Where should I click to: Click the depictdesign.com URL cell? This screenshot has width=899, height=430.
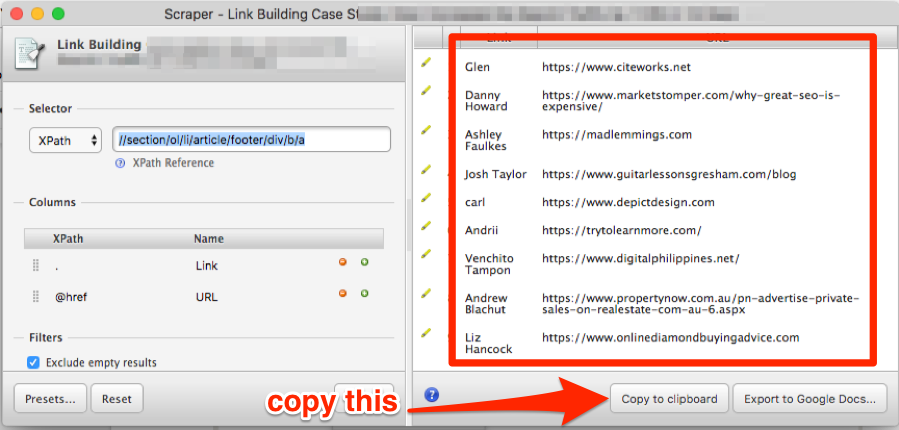tap(628, 202)
